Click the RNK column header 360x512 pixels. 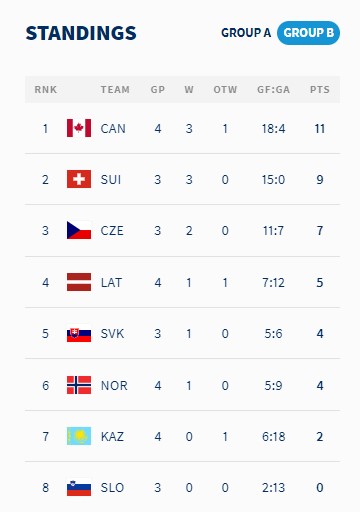click(46, 89)
